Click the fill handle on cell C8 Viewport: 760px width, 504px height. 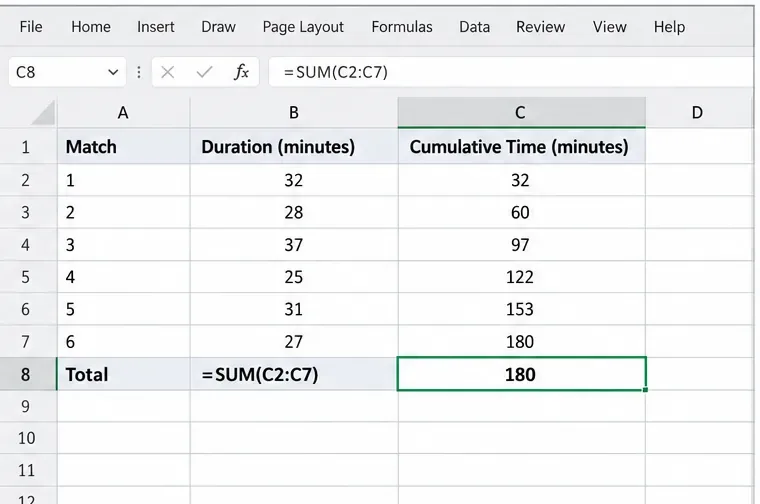click(x=645, y=390)
